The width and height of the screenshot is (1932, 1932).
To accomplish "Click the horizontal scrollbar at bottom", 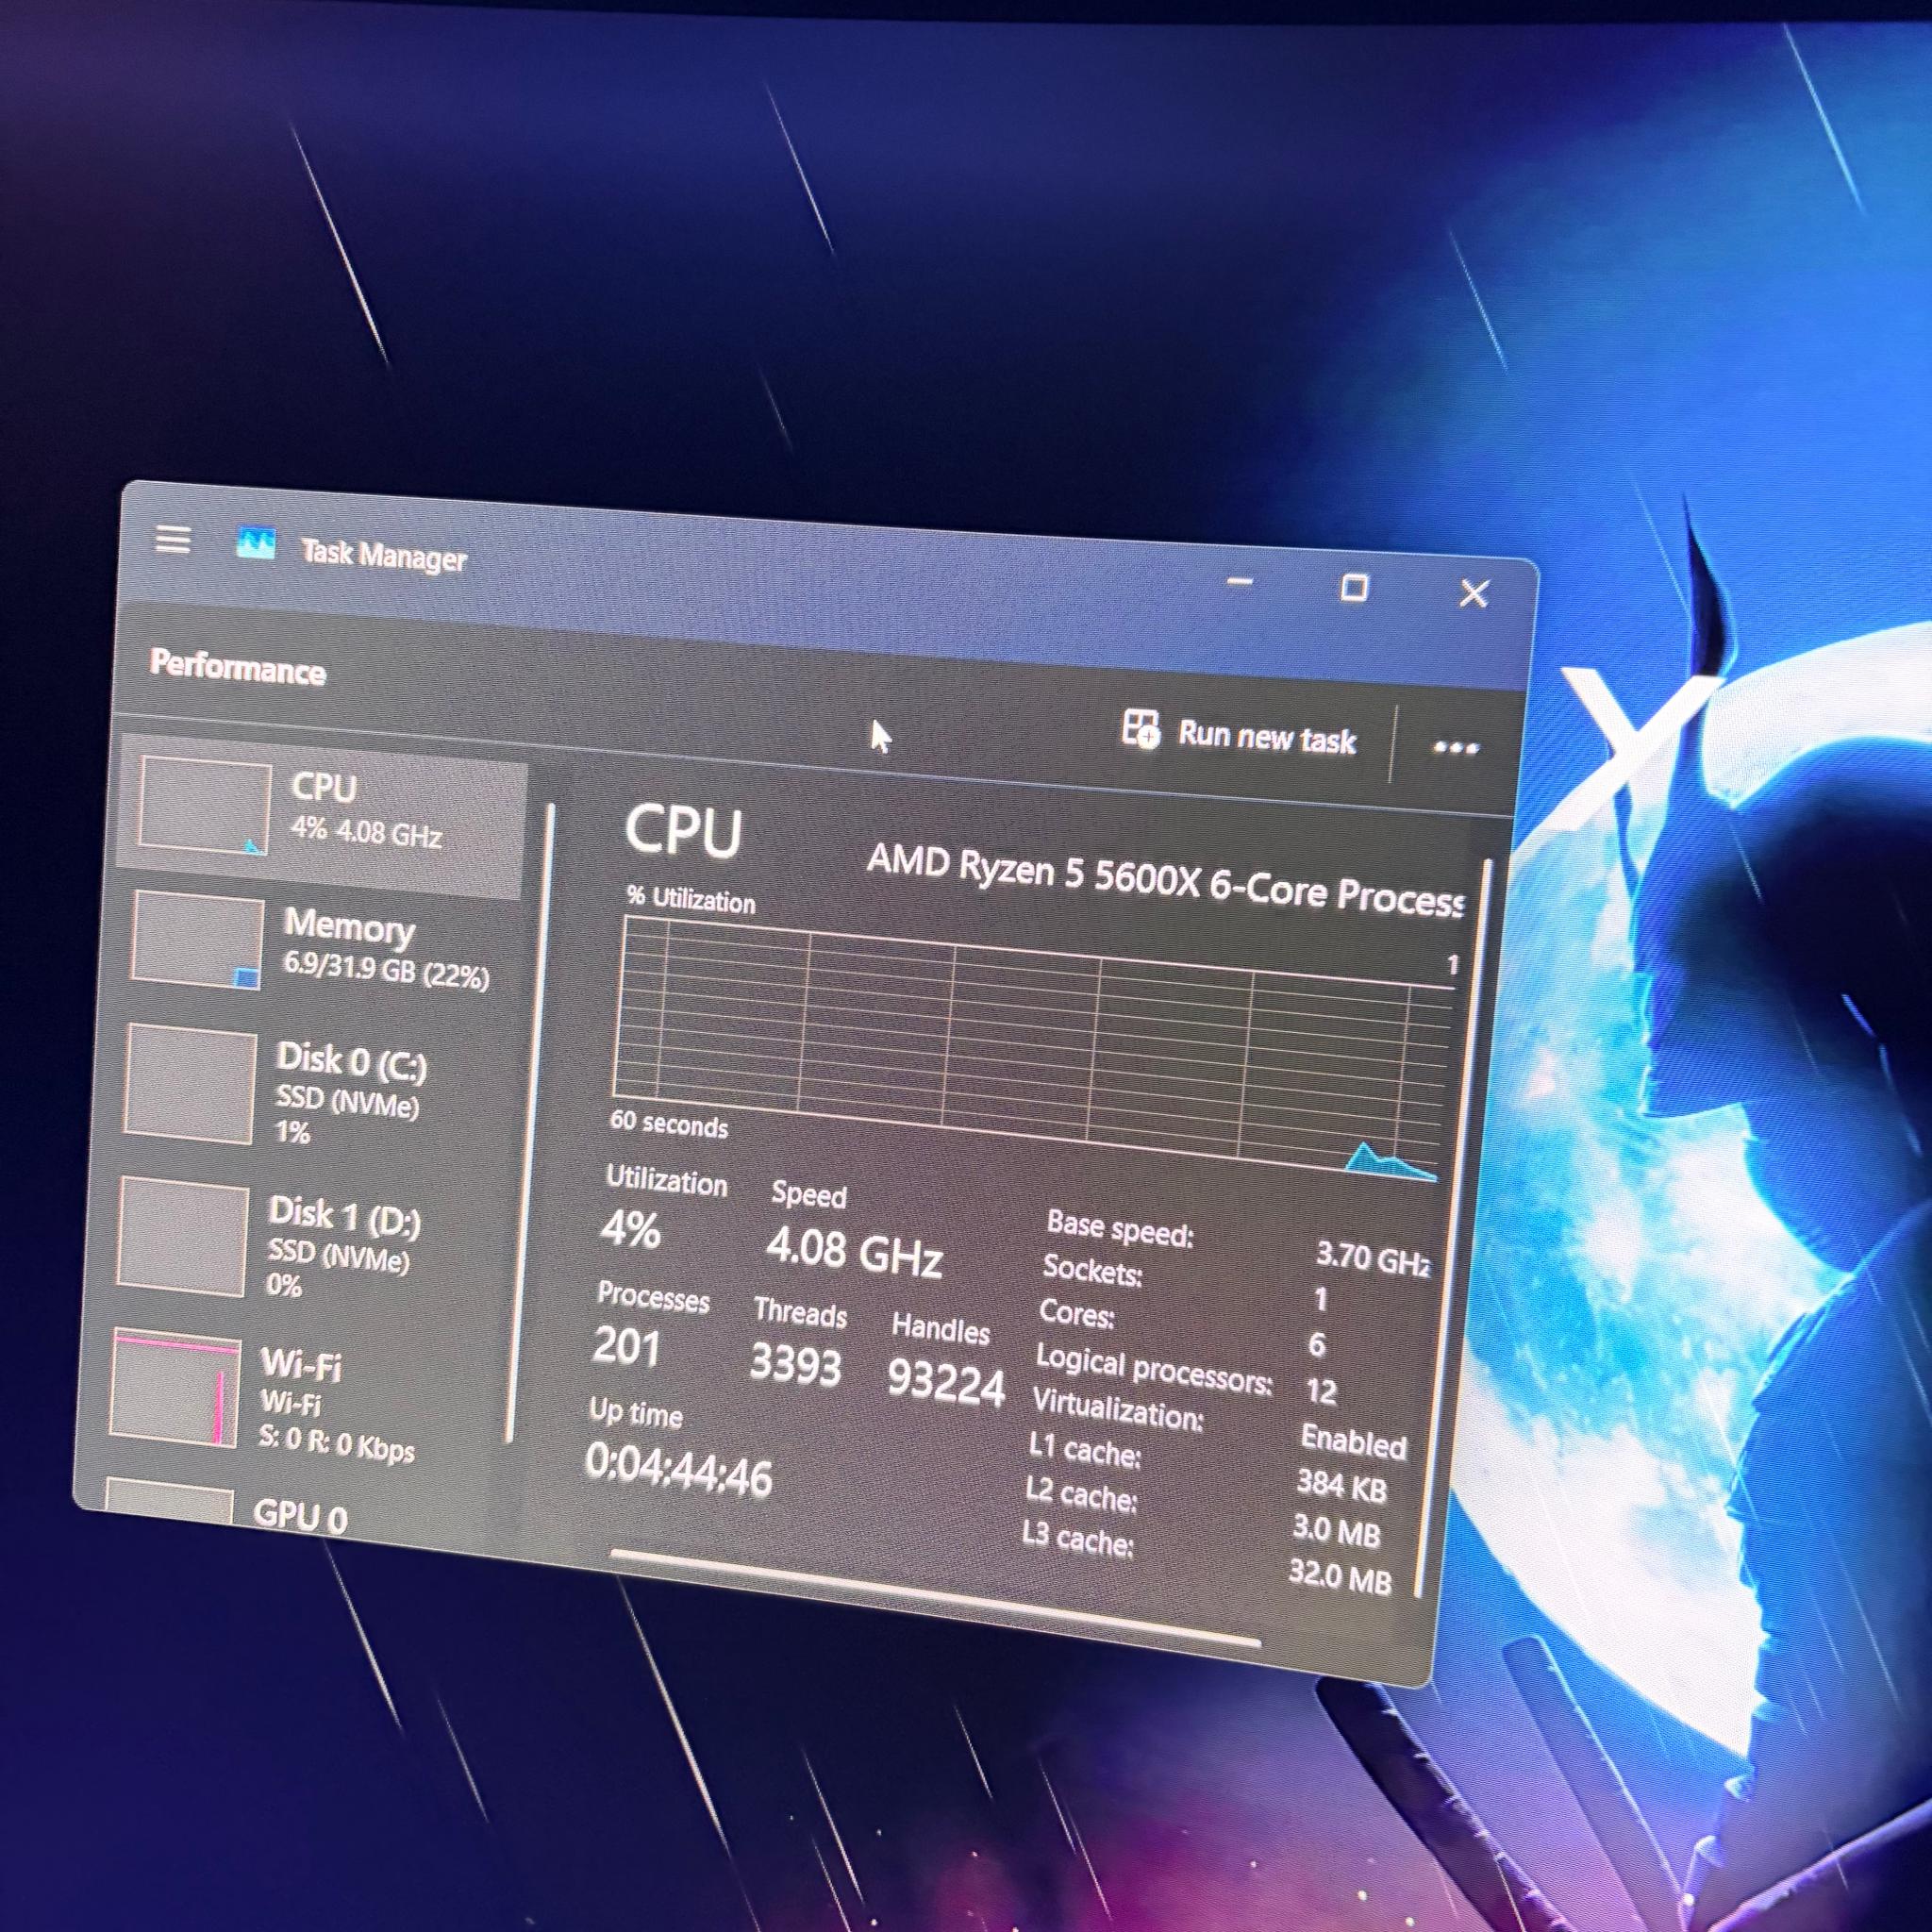I will [936, 1597].
